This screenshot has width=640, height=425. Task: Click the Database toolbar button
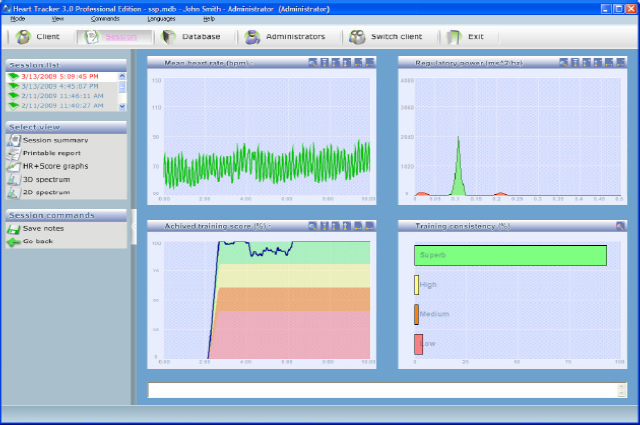tap(192, 37)
